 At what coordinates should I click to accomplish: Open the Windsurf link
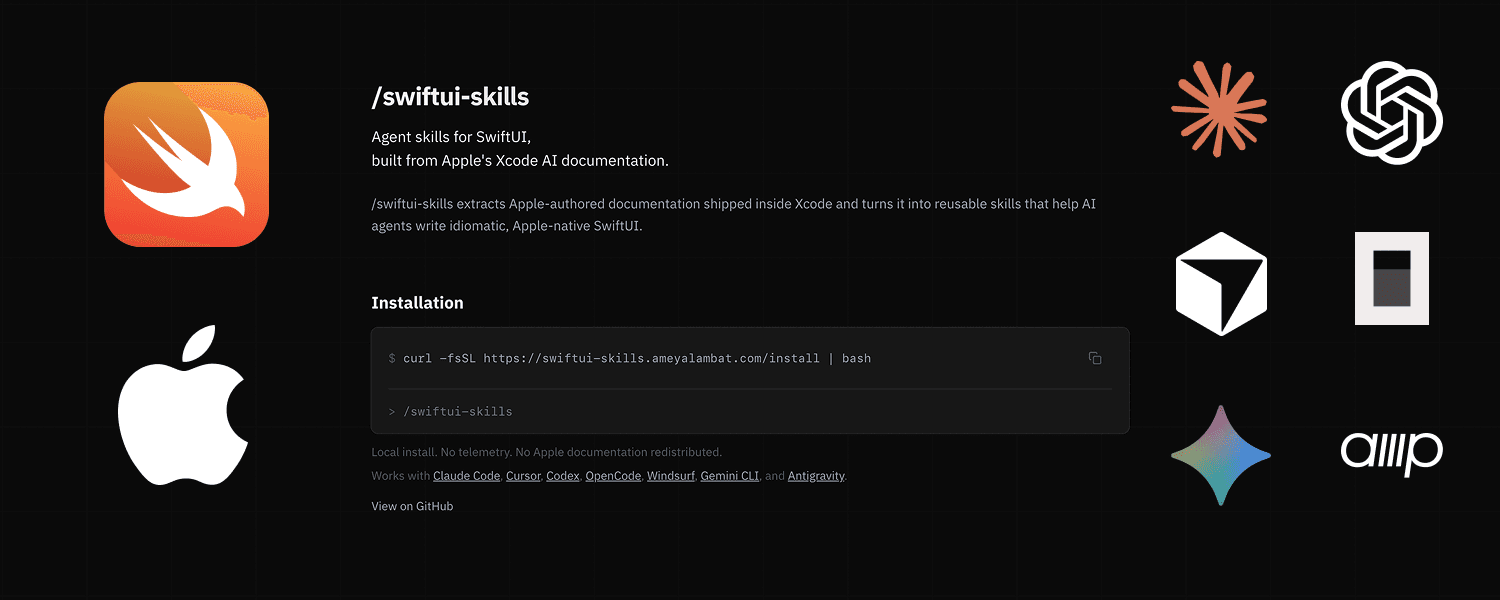670,475
